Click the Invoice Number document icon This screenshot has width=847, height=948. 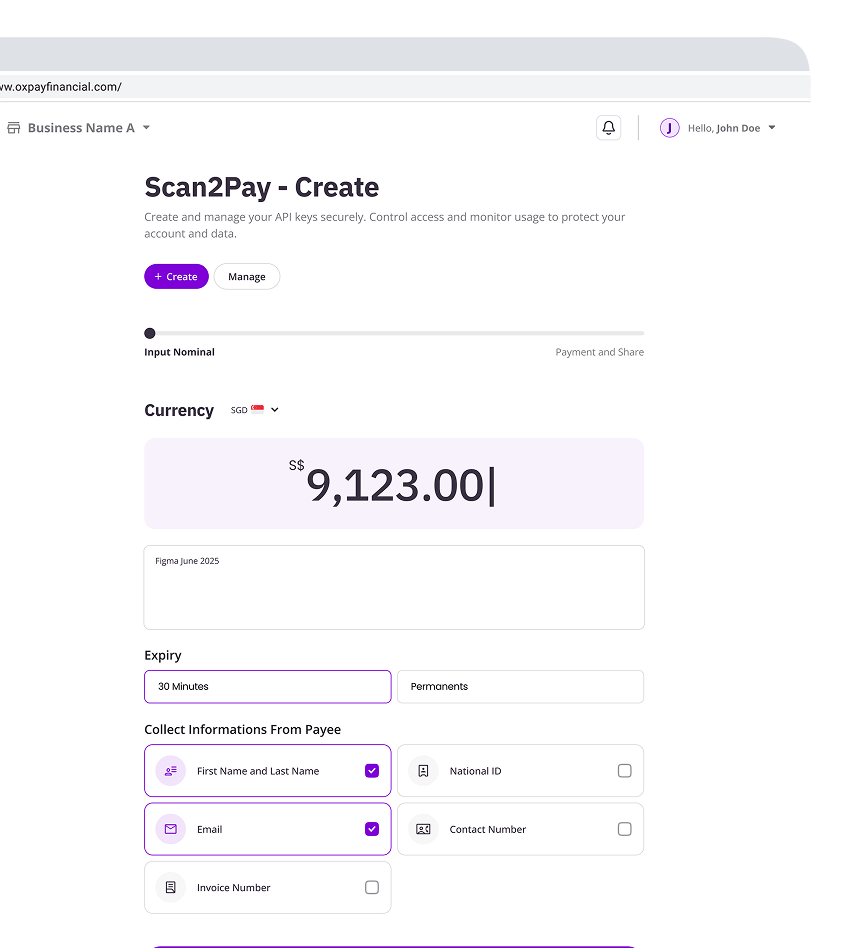click(x=171, y=887)
